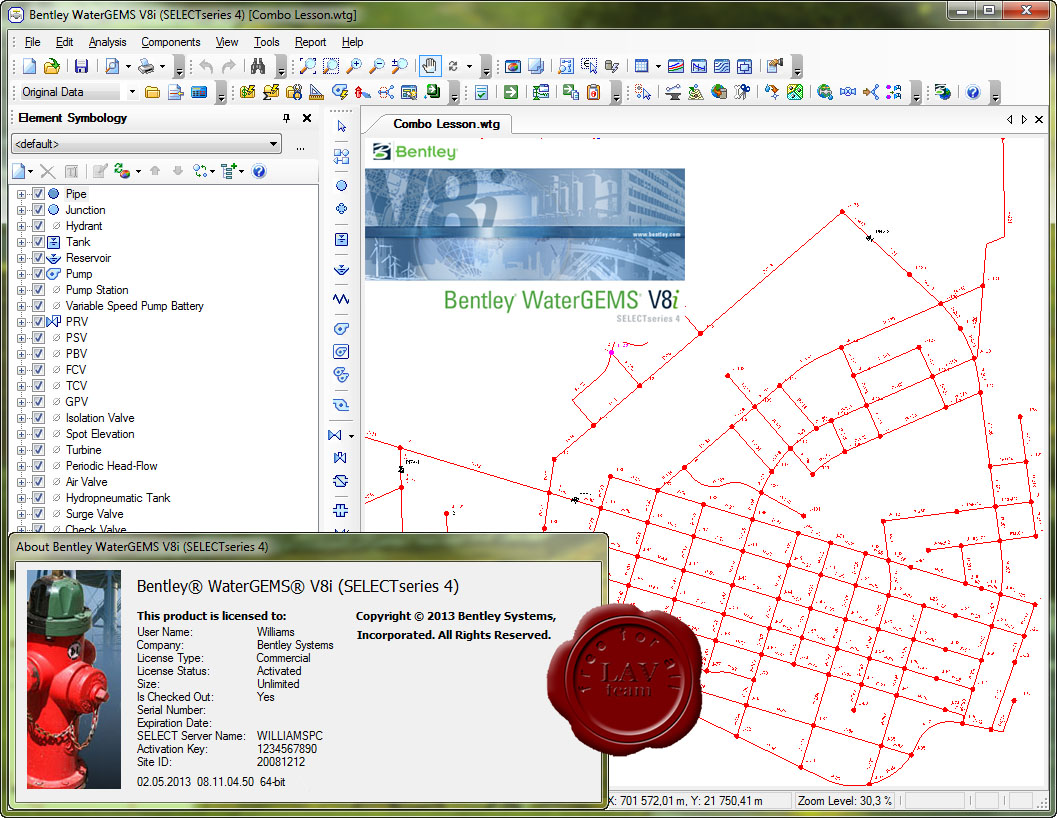The image size is (1057, 818).
Task: Click the Open folder toolbar icon
Action: (x=52, y=66)
